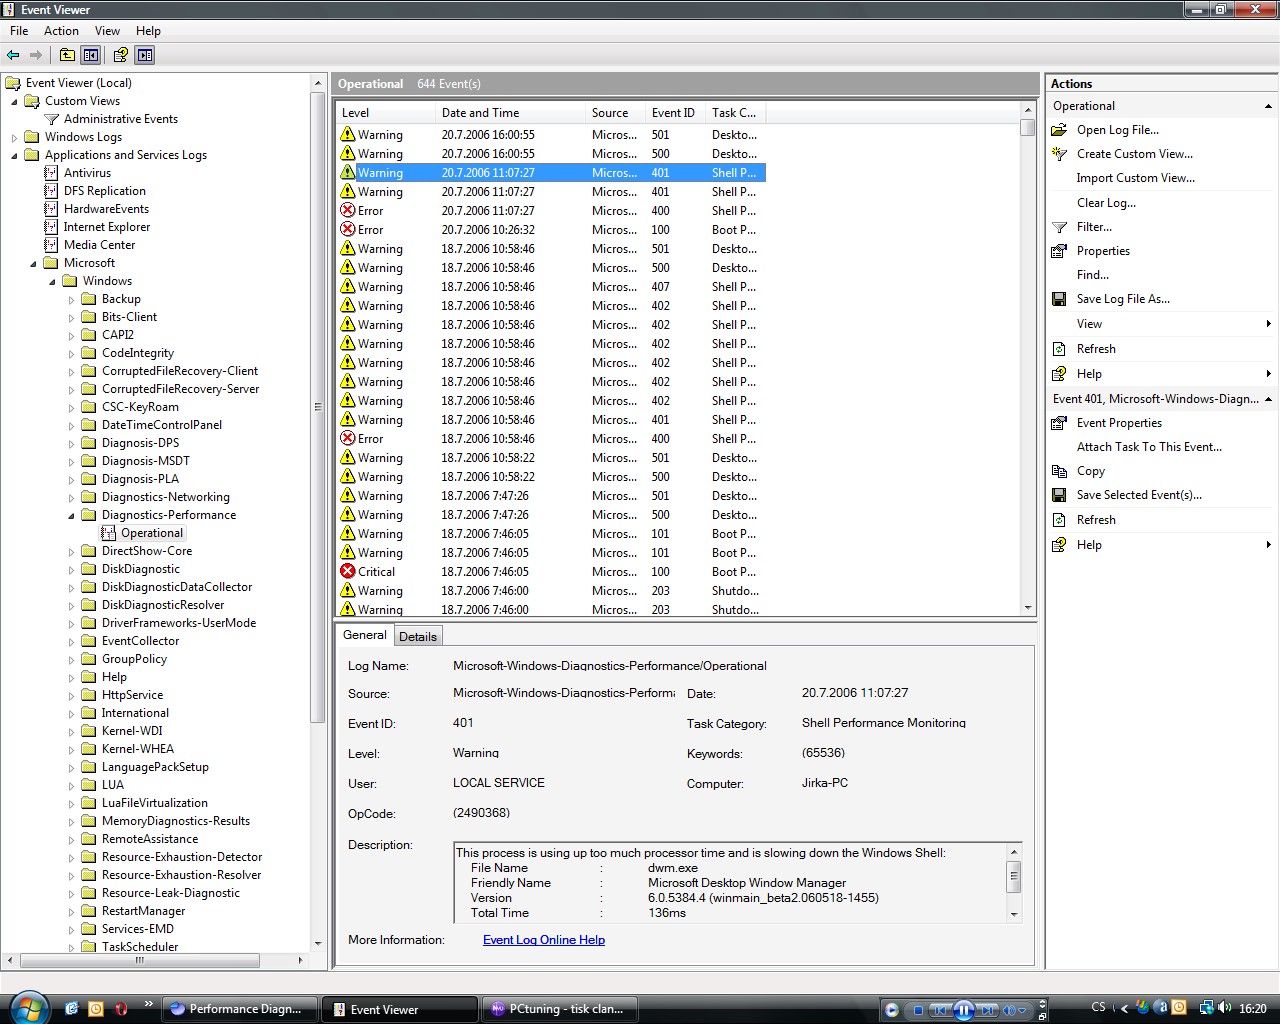This screenshot has height=1024, width=1280.
Task: Sort by the Event ID column header
Action: (x=674, y=113)
